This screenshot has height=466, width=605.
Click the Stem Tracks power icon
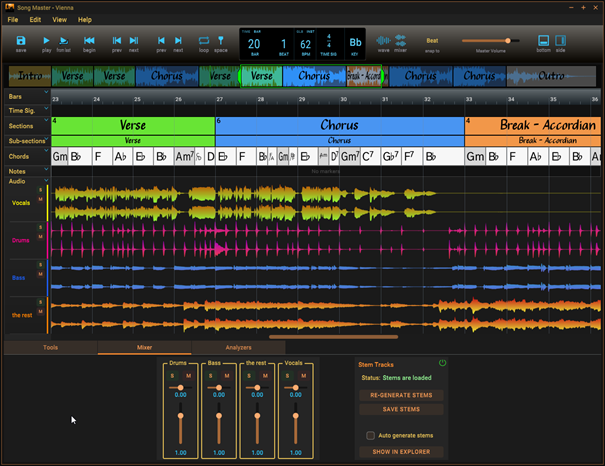(442, 363)
